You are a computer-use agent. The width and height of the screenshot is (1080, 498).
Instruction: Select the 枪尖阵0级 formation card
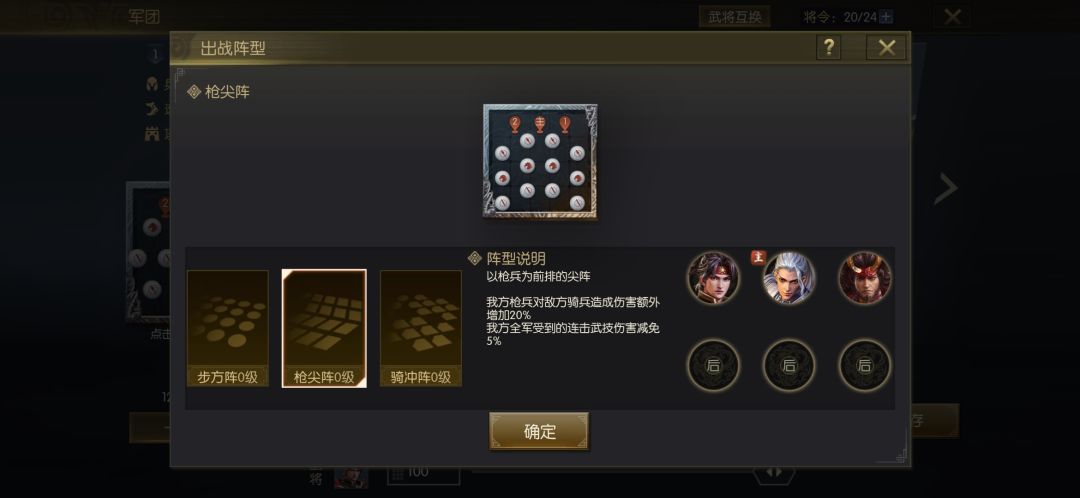(324, 328)
